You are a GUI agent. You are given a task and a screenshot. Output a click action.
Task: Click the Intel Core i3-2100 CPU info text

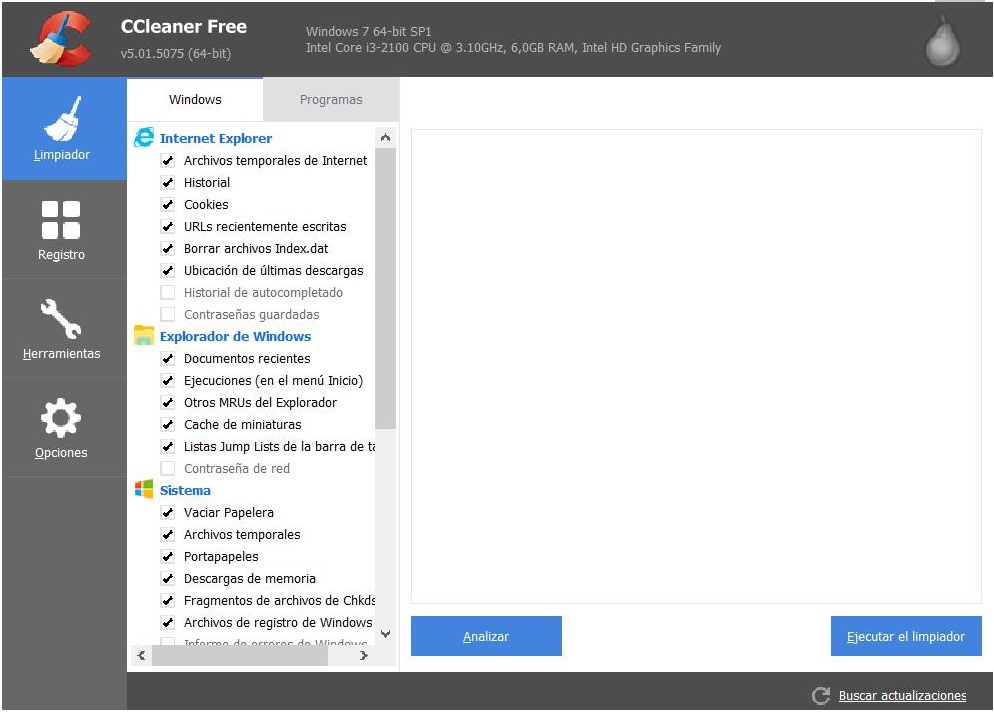[x=513, y=48]
